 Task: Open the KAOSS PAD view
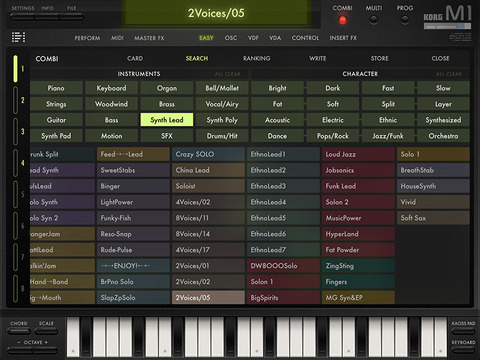pyautogui.click(x=463, y=331)
